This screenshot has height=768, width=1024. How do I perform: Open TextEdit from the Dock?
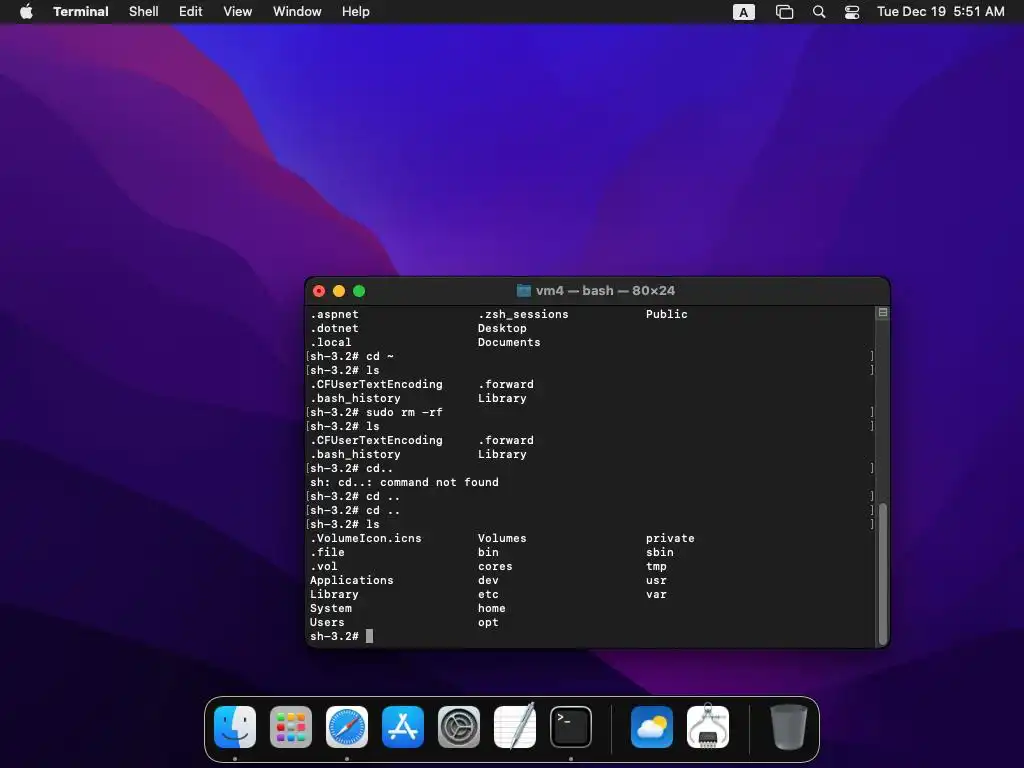(x=515, y=726)
